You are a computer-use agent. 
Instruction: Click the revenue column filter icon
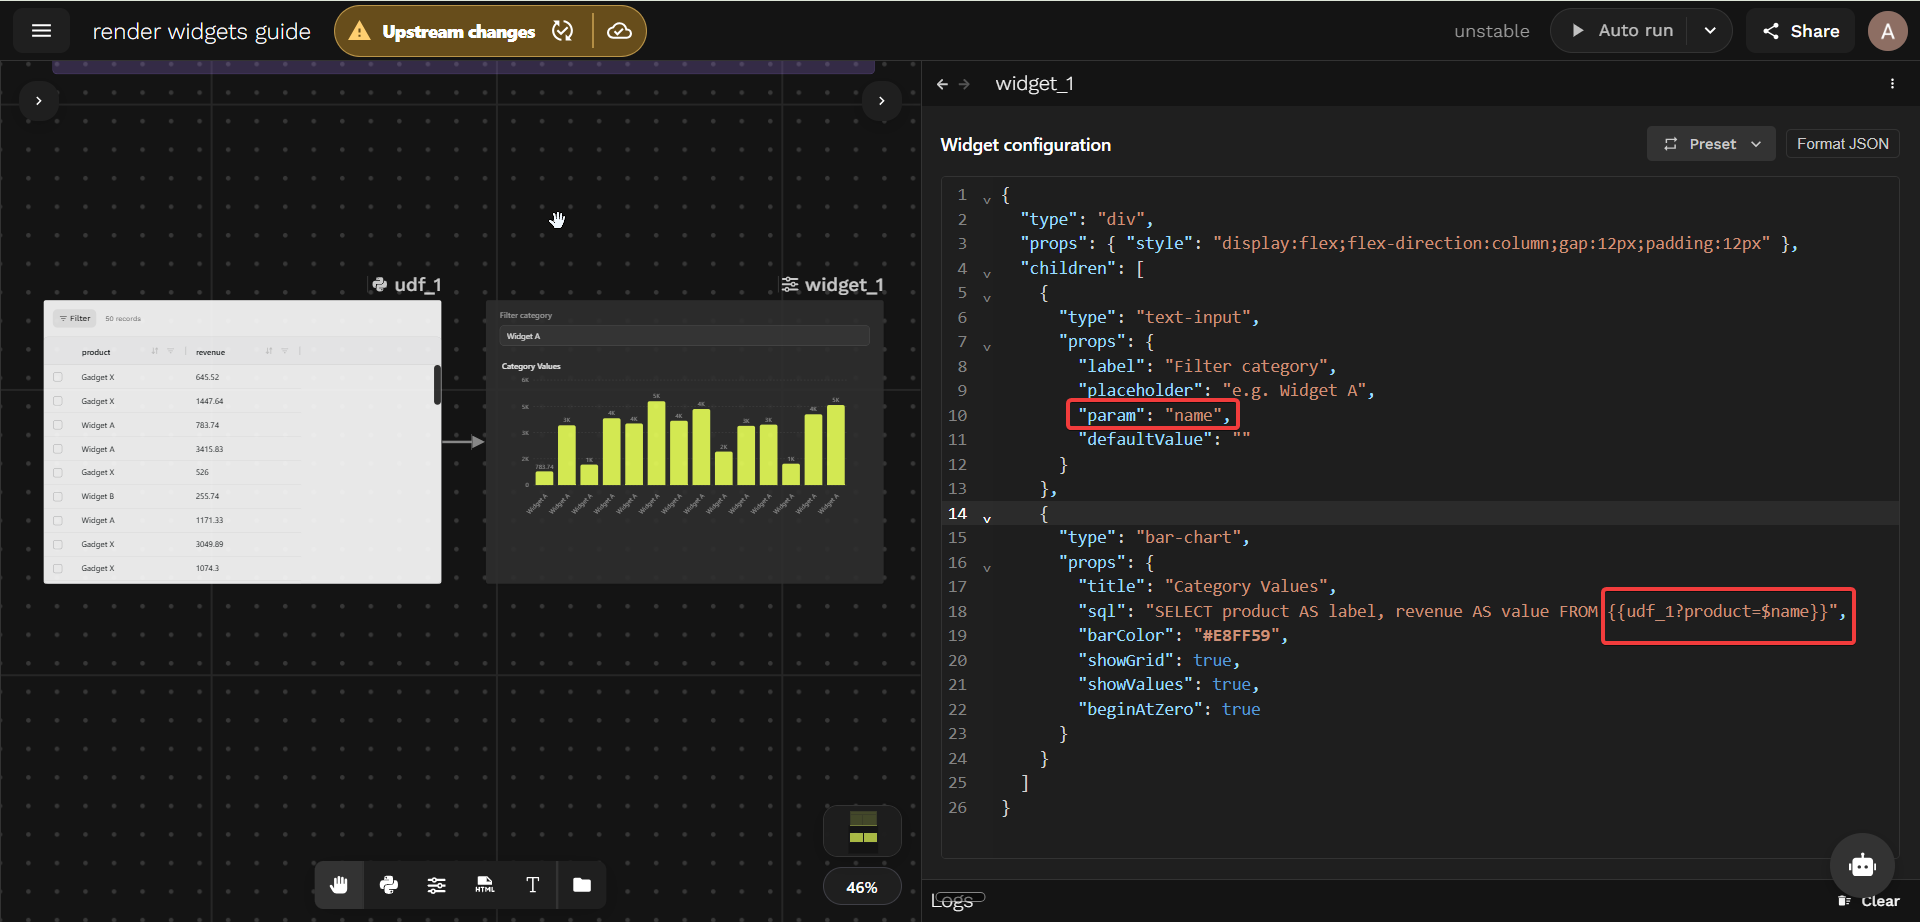coord(285,351)
